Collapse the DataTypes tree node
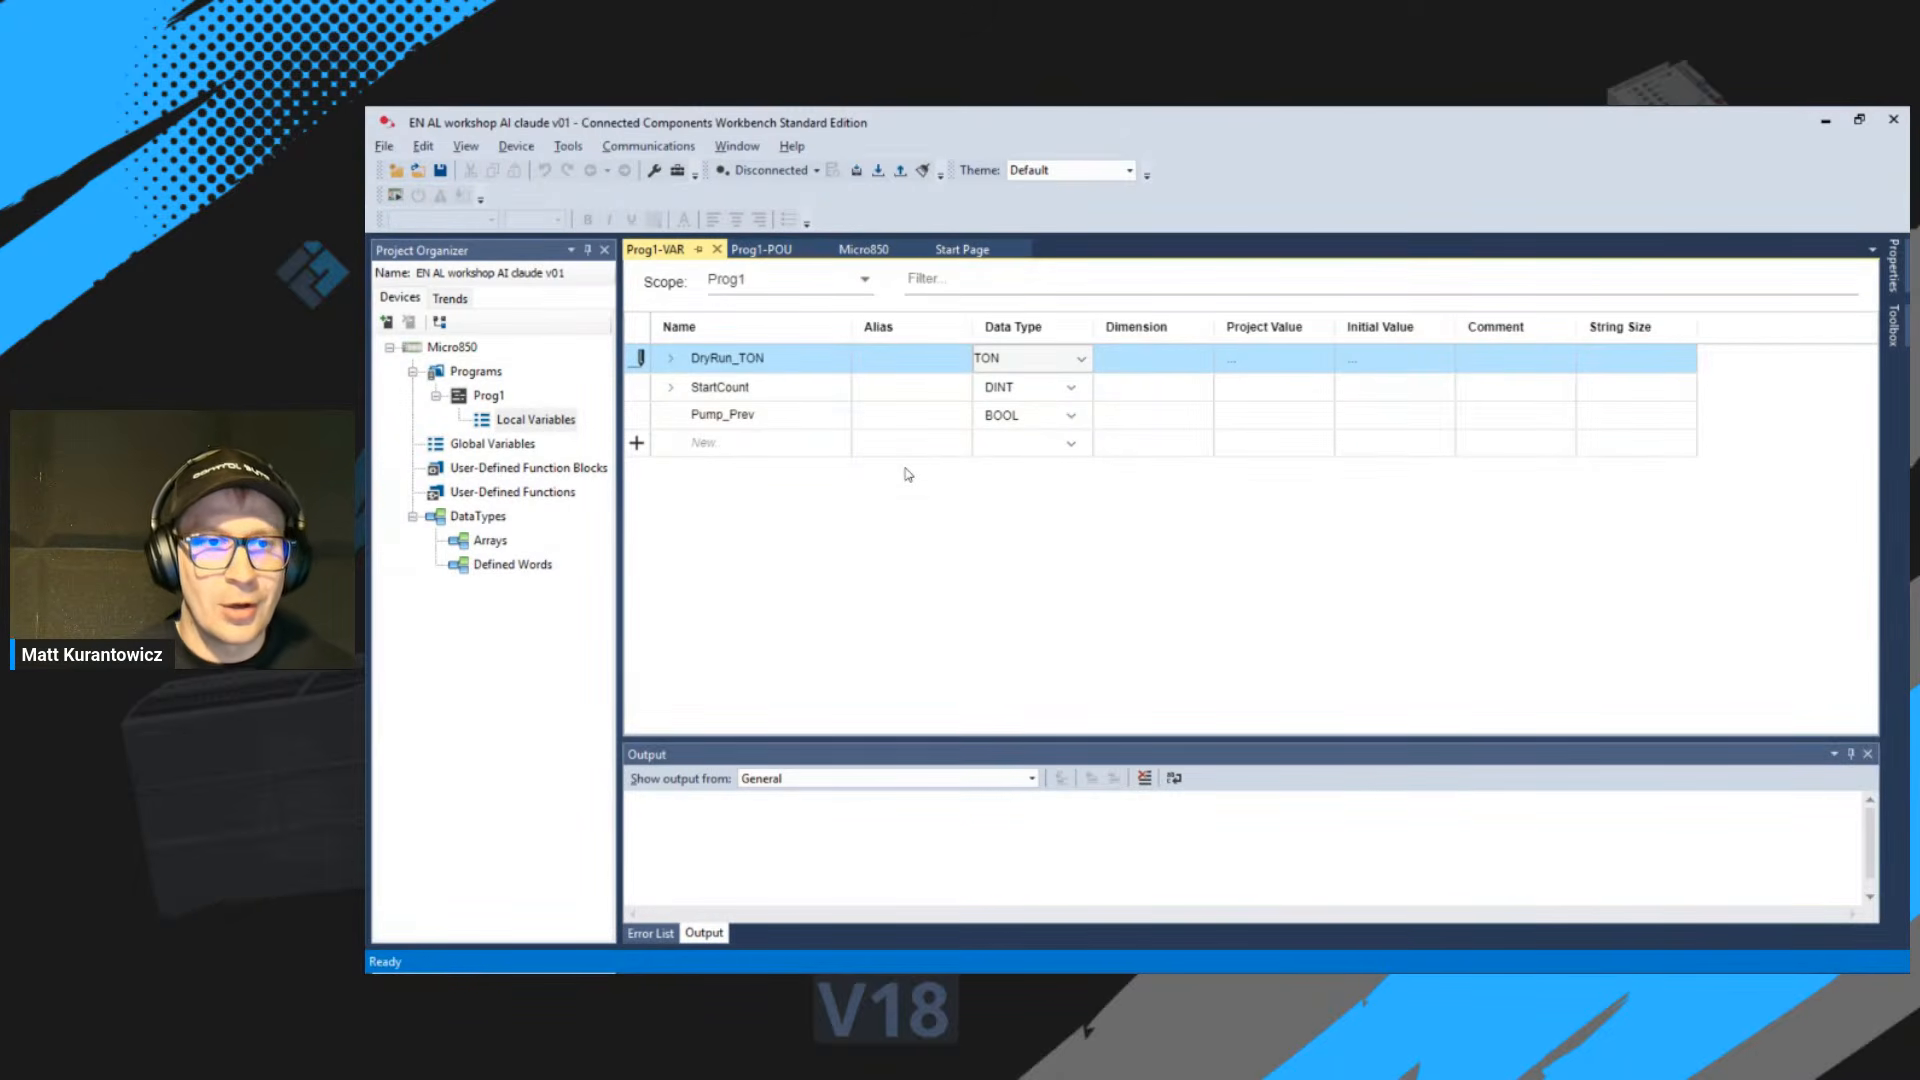The width and height of the screenshot is (1920, 1080). click(413, 517)
